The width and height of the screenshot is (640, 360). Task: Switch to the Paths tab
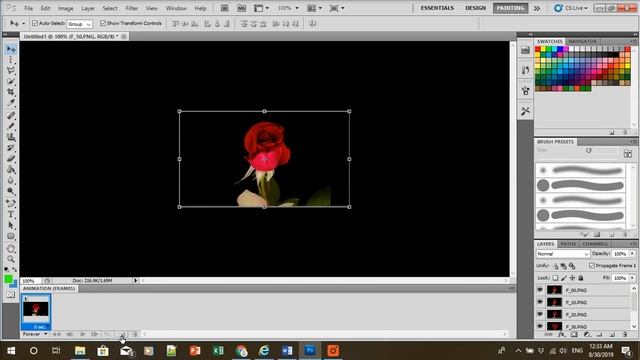click(568, 244)
